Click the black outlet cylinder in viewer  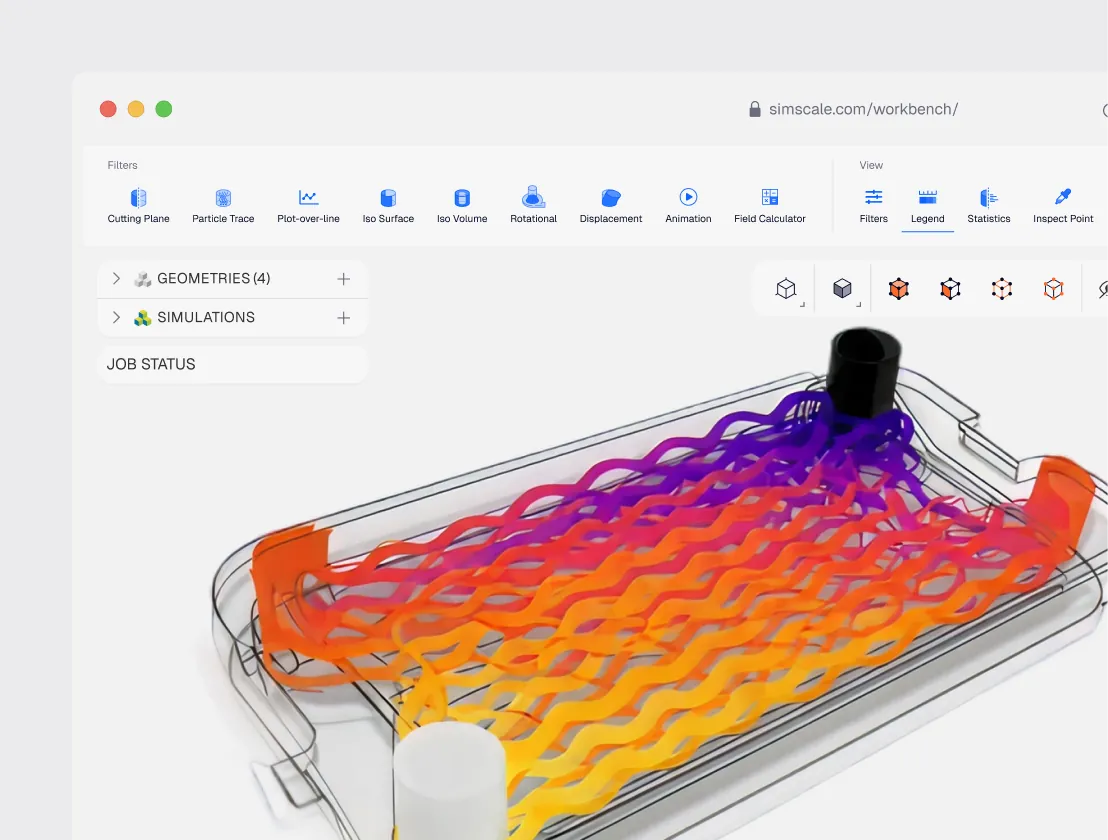pyautogui.click(x=864, y=371)
